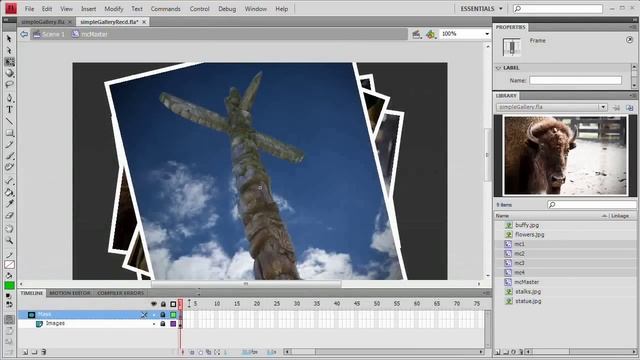Toggle sort order arrow in library Name column
Image resolution: width=640 pixels, height=360 pixels.
tap(604, 216)
